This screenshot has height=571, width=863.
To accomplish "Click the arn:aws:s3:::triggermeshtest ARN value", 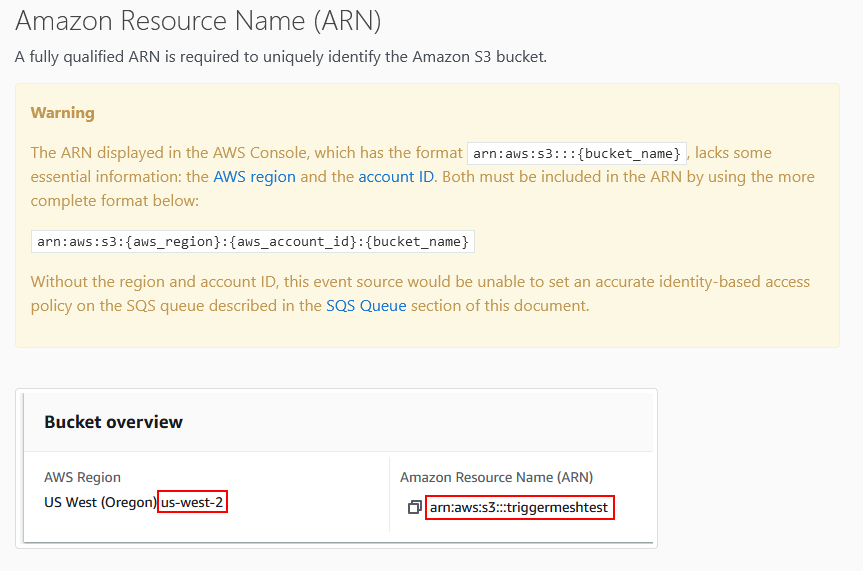I will coord(519,507).
